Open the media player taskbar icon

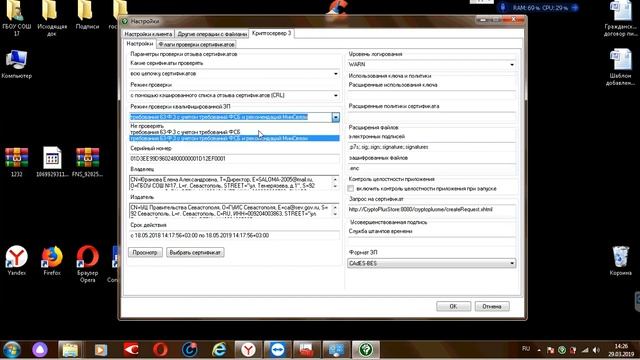[x=100, y=350]
